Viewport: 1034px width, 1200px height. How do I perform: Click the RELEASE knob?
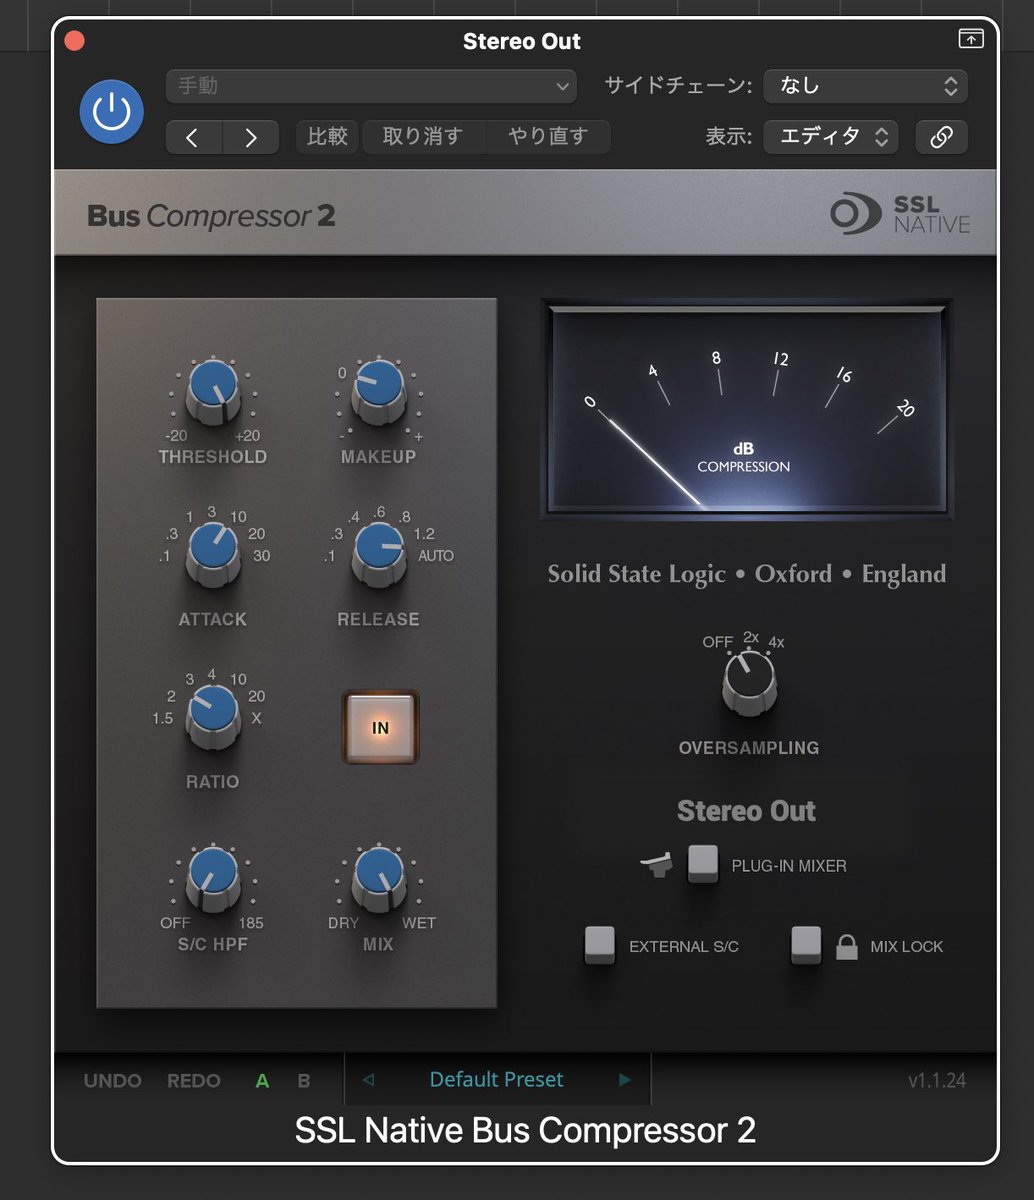pyautogui.click(x=379, y=554)
